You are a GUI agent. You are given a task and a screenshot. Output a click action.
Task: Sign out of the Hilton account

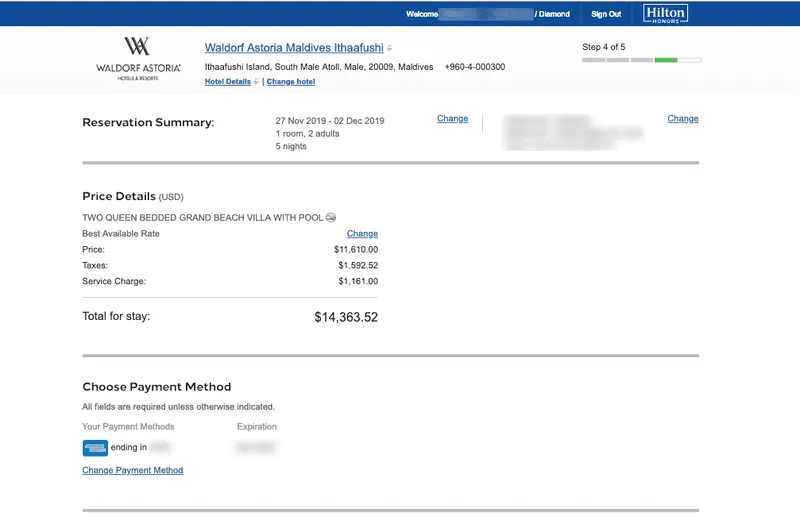606,14
